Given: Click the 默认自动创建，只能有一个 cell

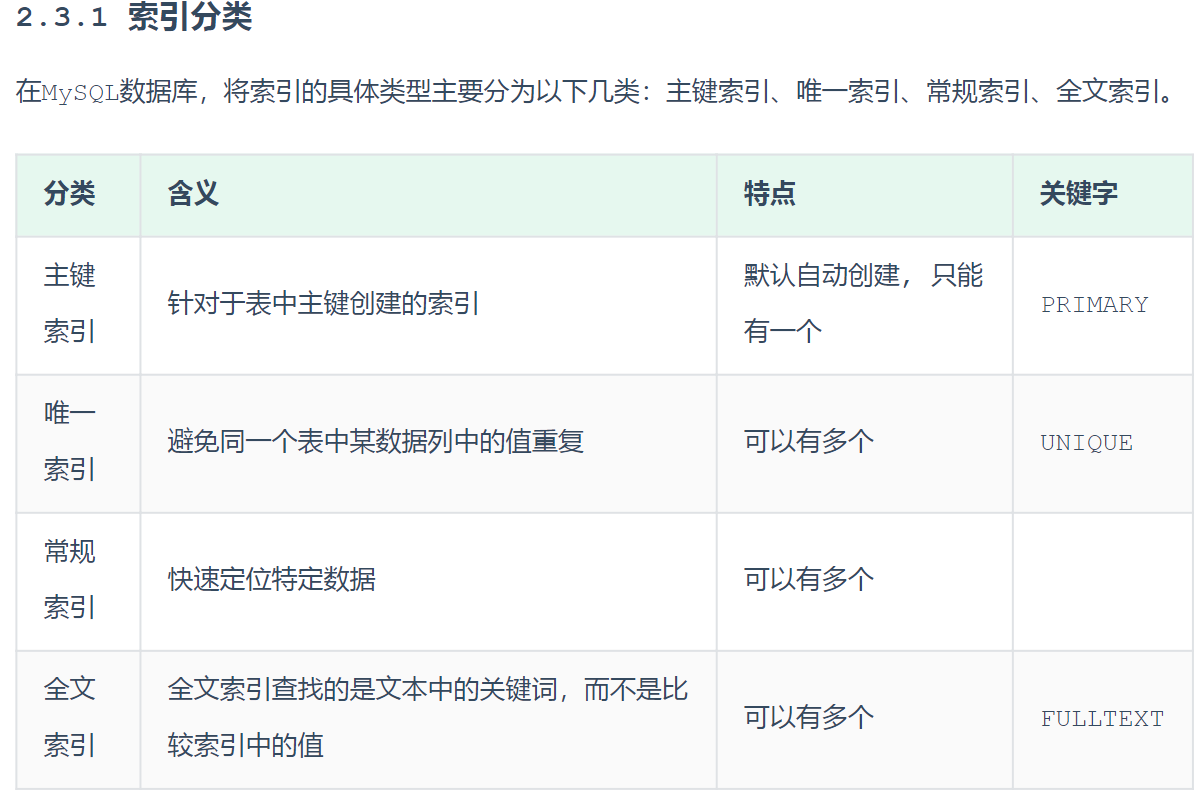Looking at the screenshot, I should pyautogui.click(x=863, y=303).
